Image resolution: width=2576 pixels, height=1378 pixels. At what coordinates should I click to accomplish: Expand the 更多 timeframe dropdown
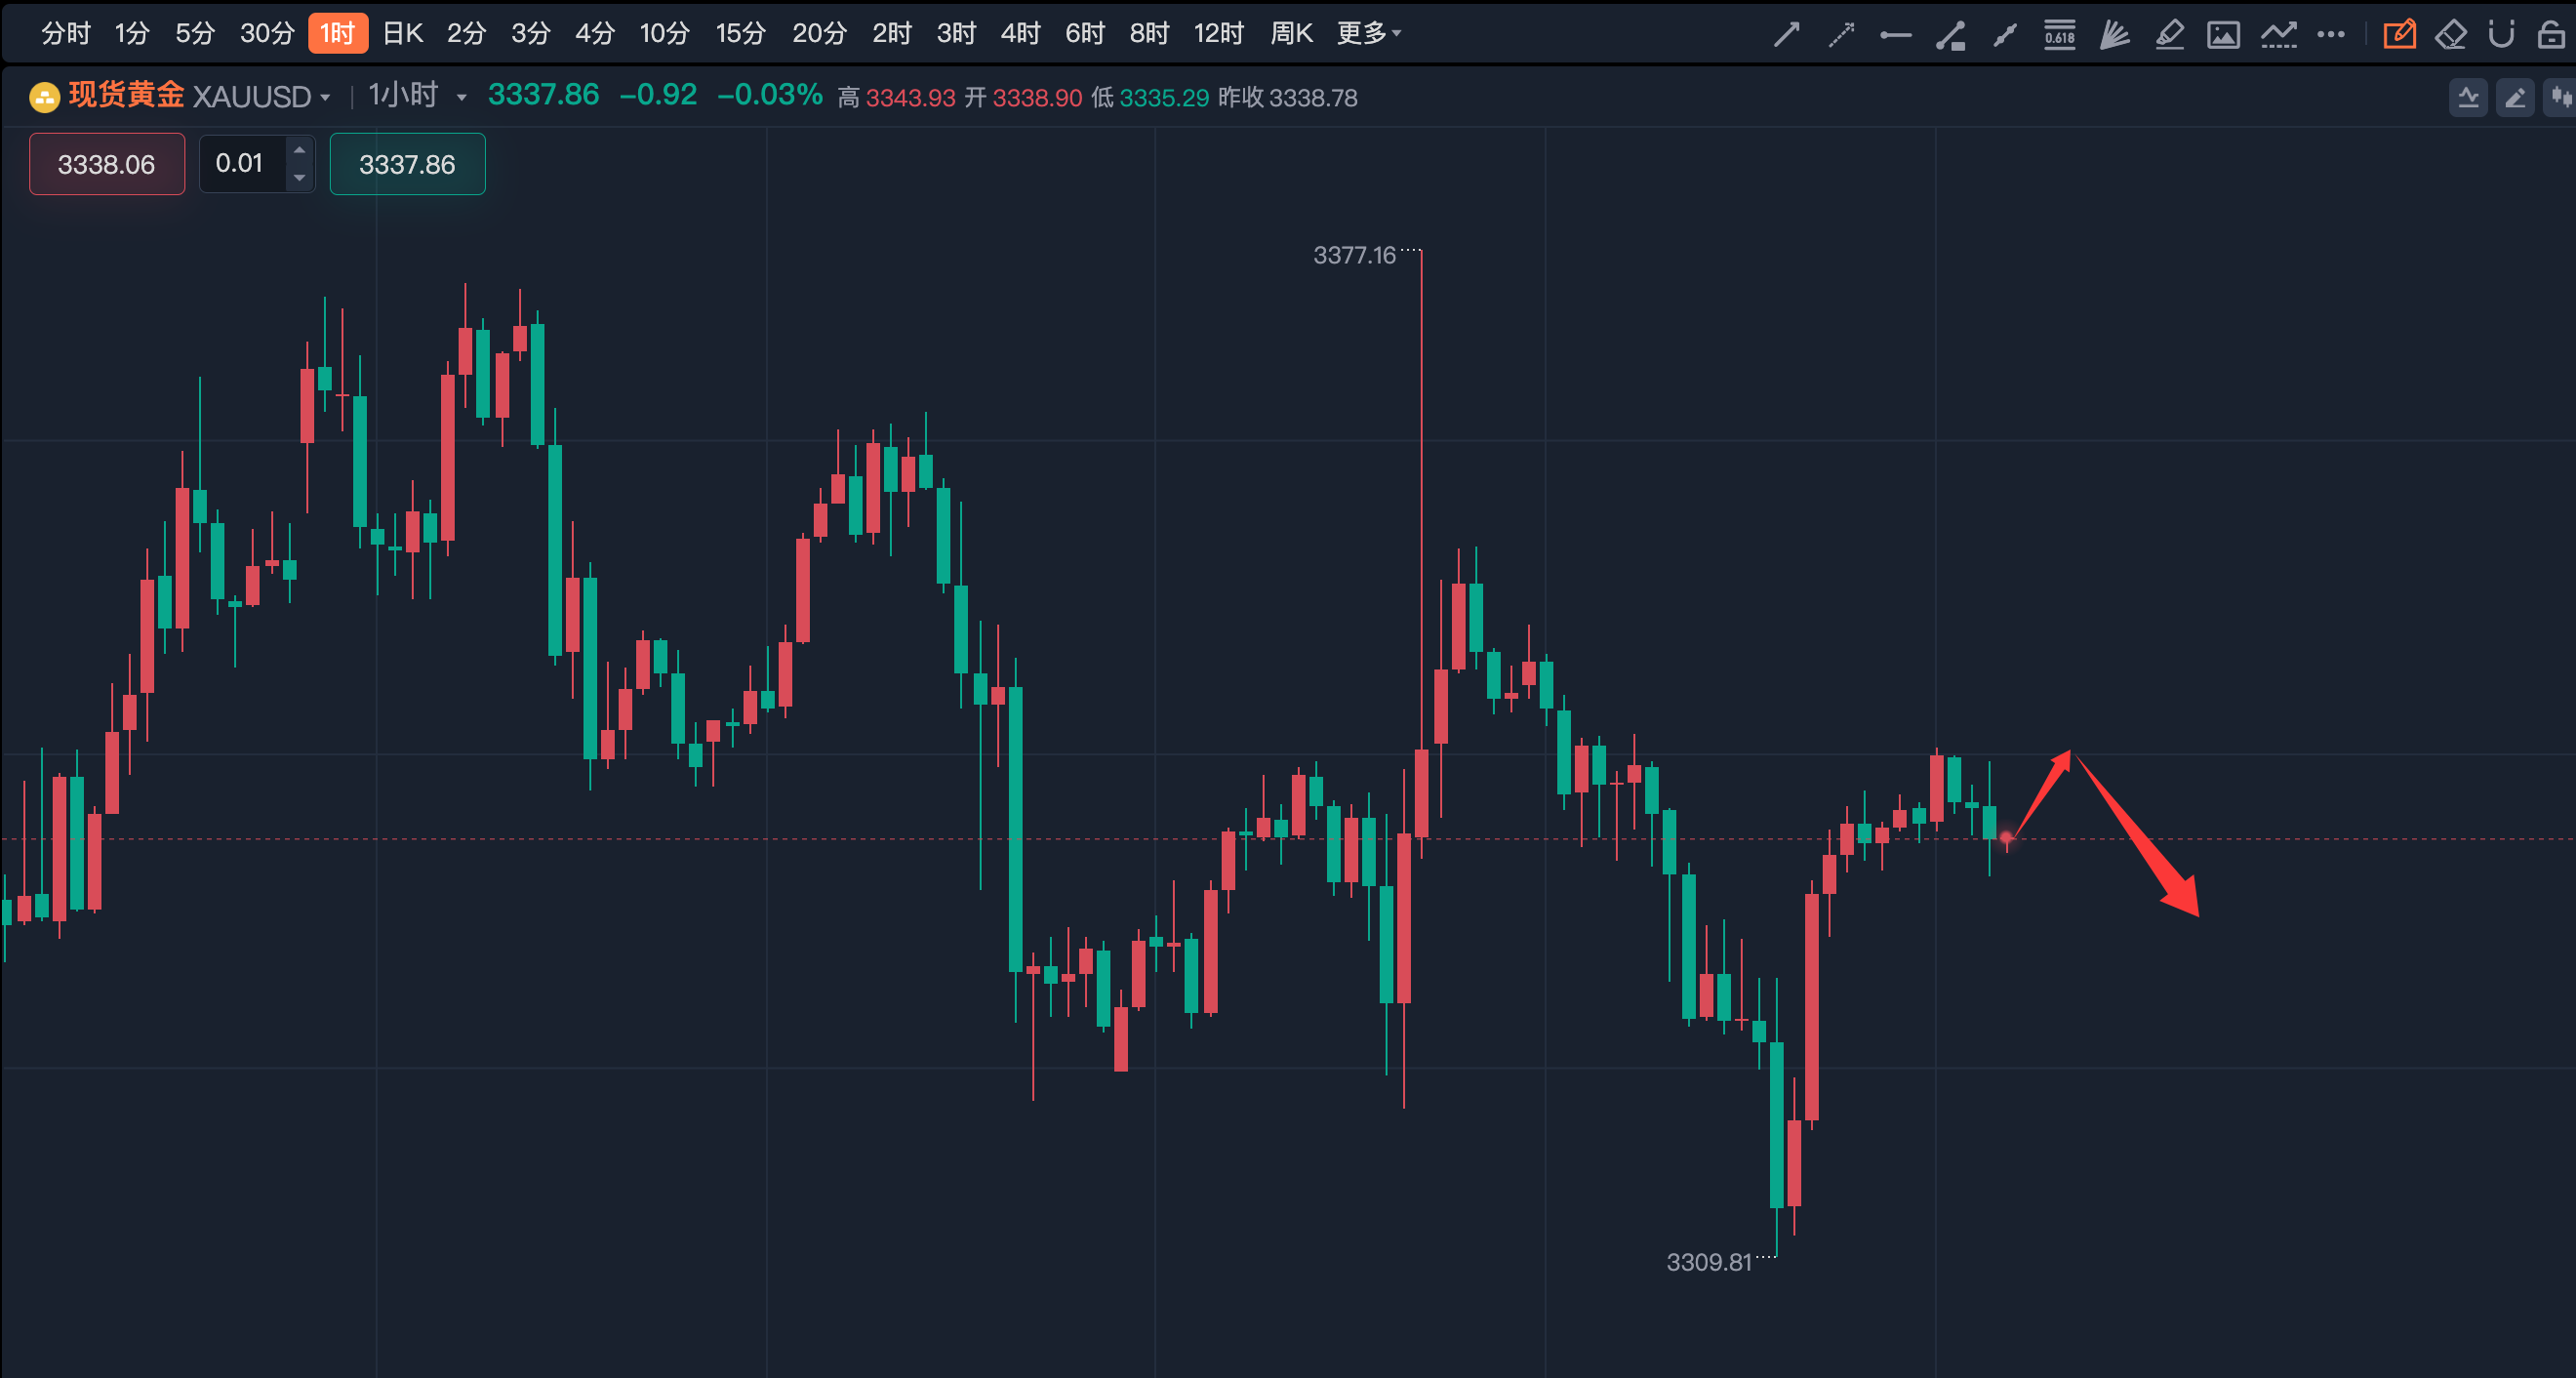tap(1369, 33)
